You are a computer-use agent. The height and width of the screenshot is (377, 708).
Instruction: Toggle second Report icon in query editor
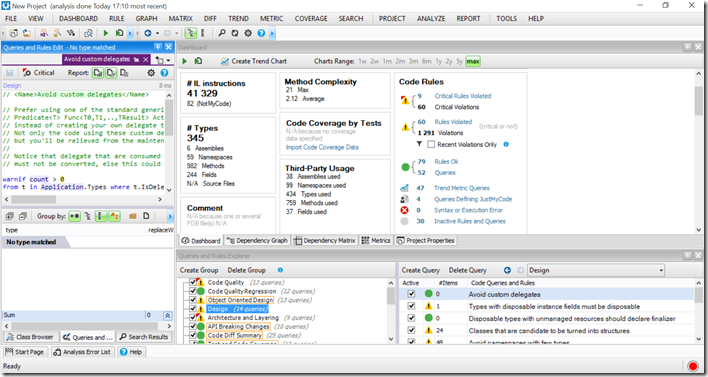coord(111,73)
